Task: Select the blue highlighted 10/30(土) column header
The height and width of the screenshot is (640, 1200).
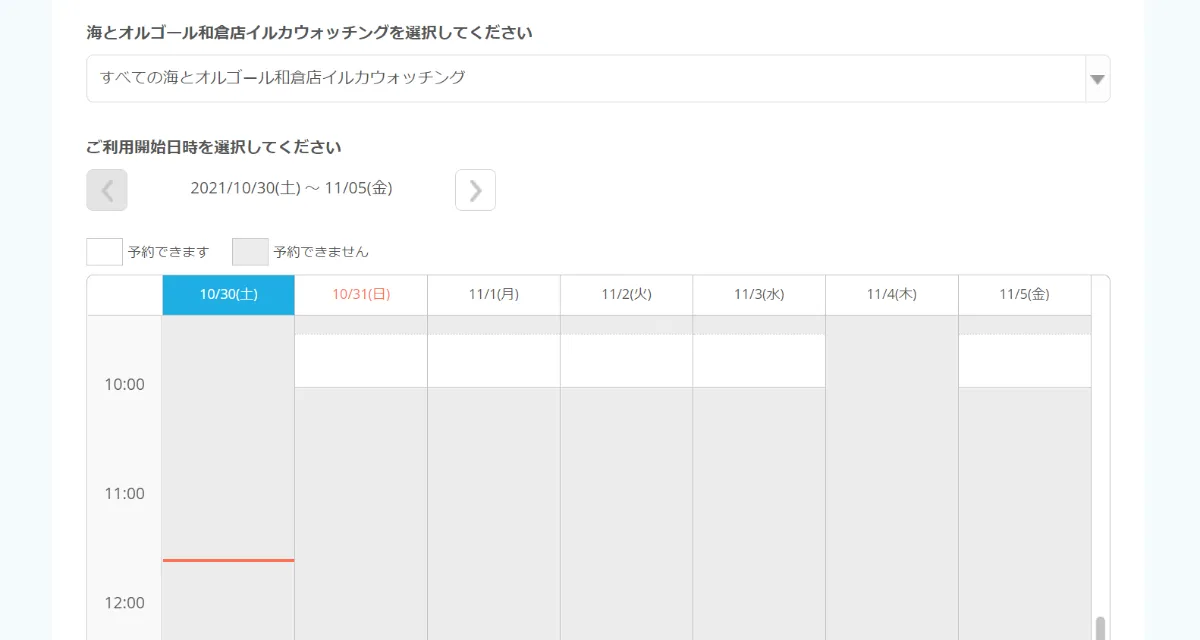Action: (x=228, y=294)
